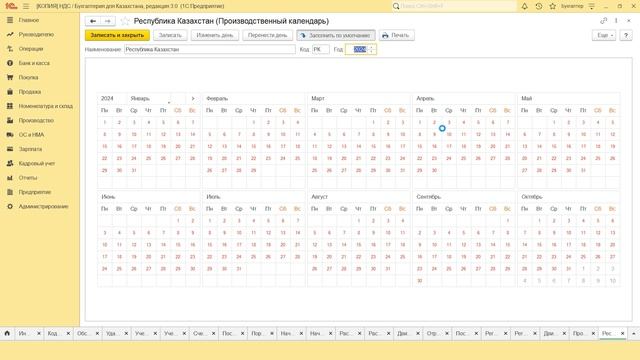Focus the Наименование input field

pyautogui.click(x=209, y=49)
